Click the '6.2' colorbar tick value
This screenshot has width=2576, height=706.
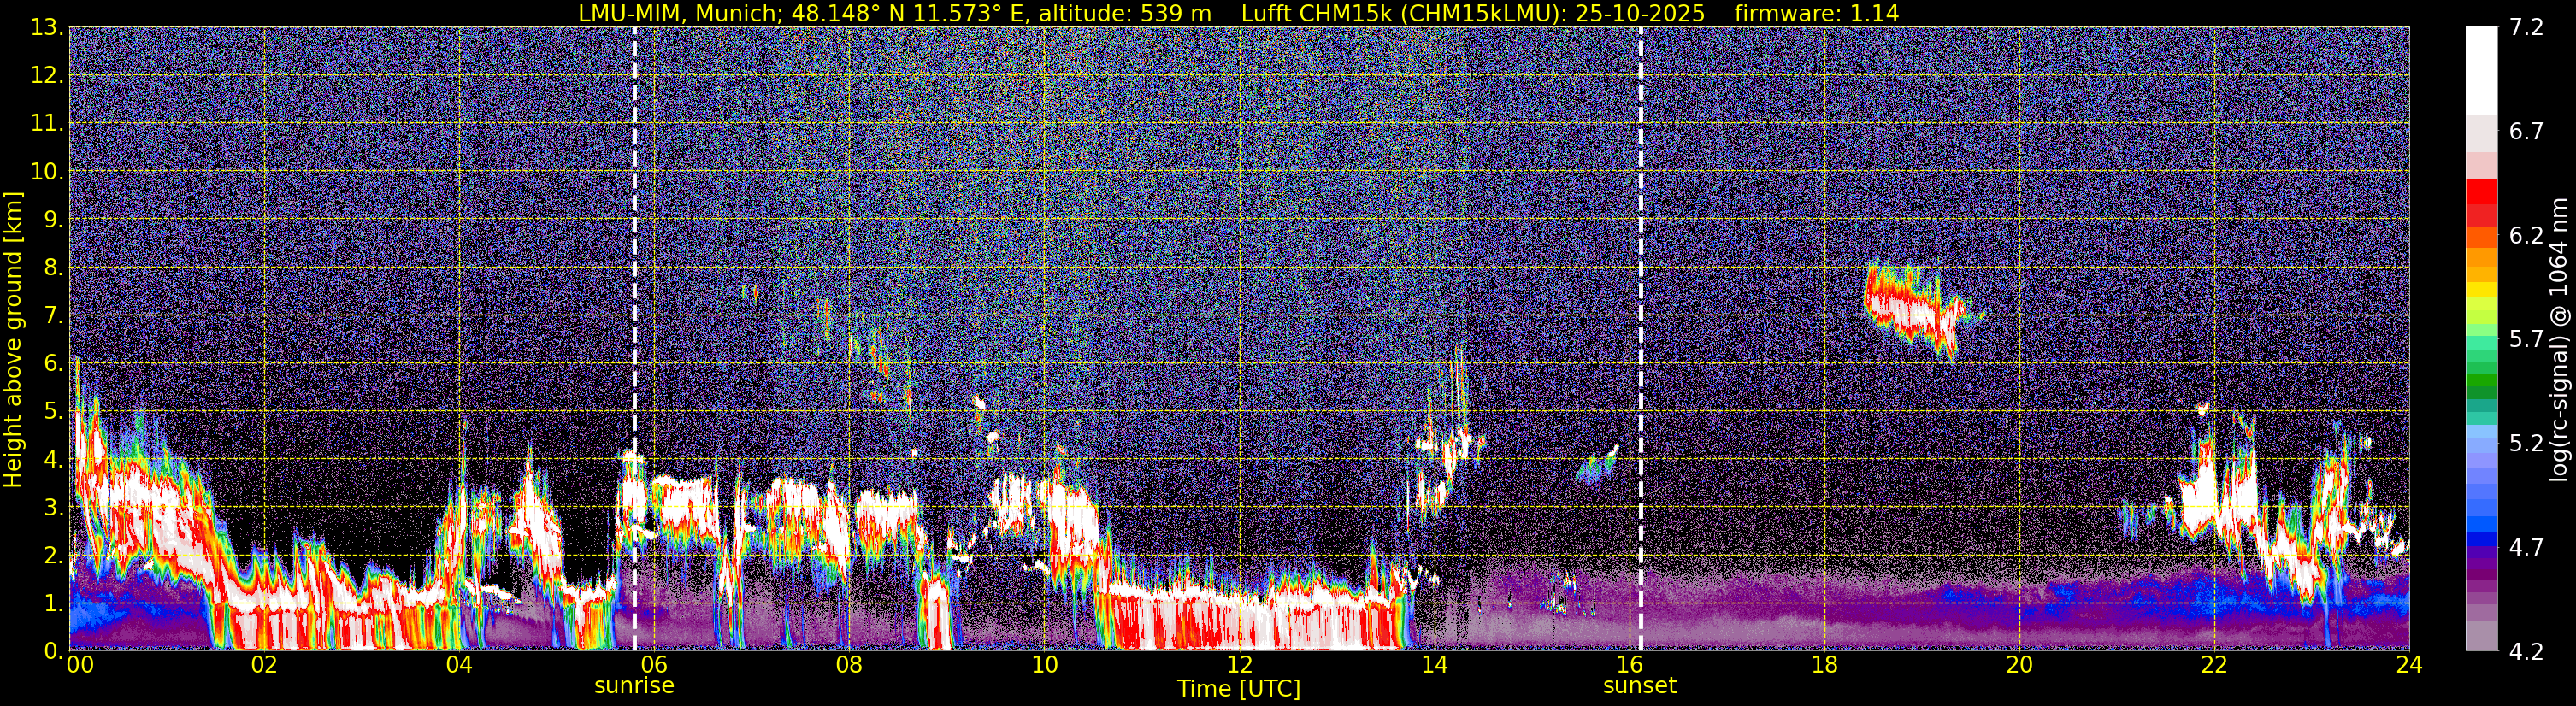pos(2526,236)
